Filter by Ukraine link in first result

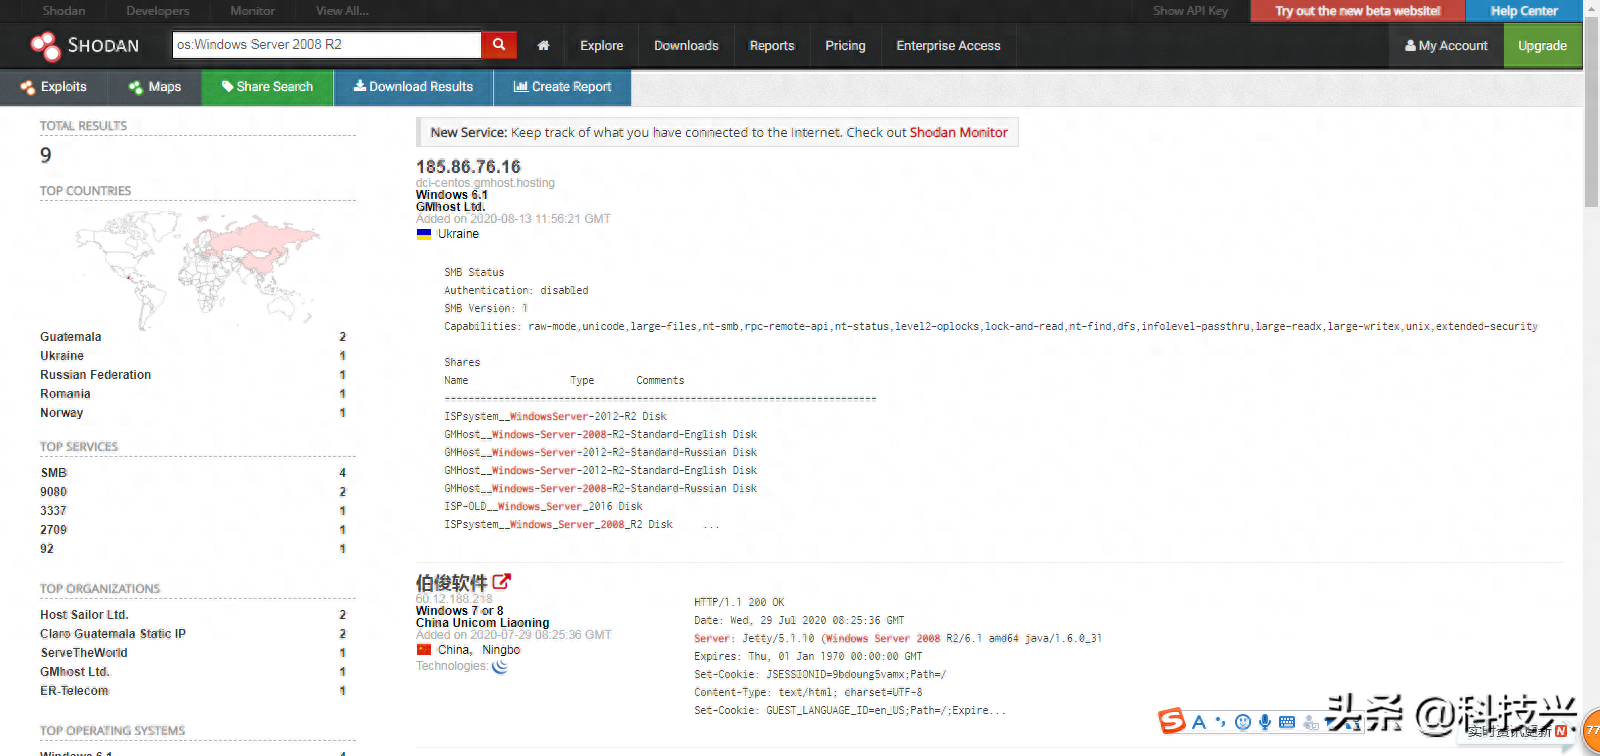pyautogui.click(x=458, y=234)
